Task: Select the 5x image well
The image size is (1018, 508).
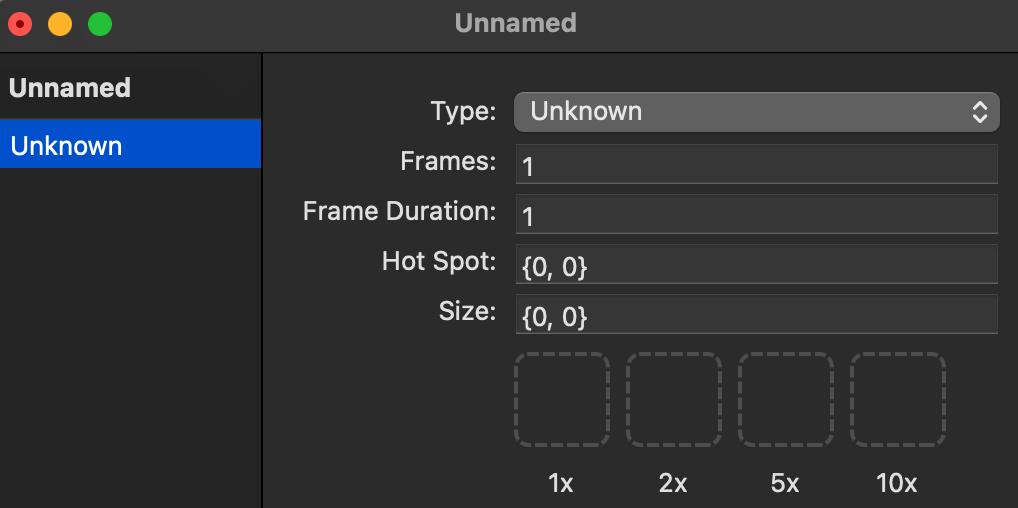Action: point(786,399)
